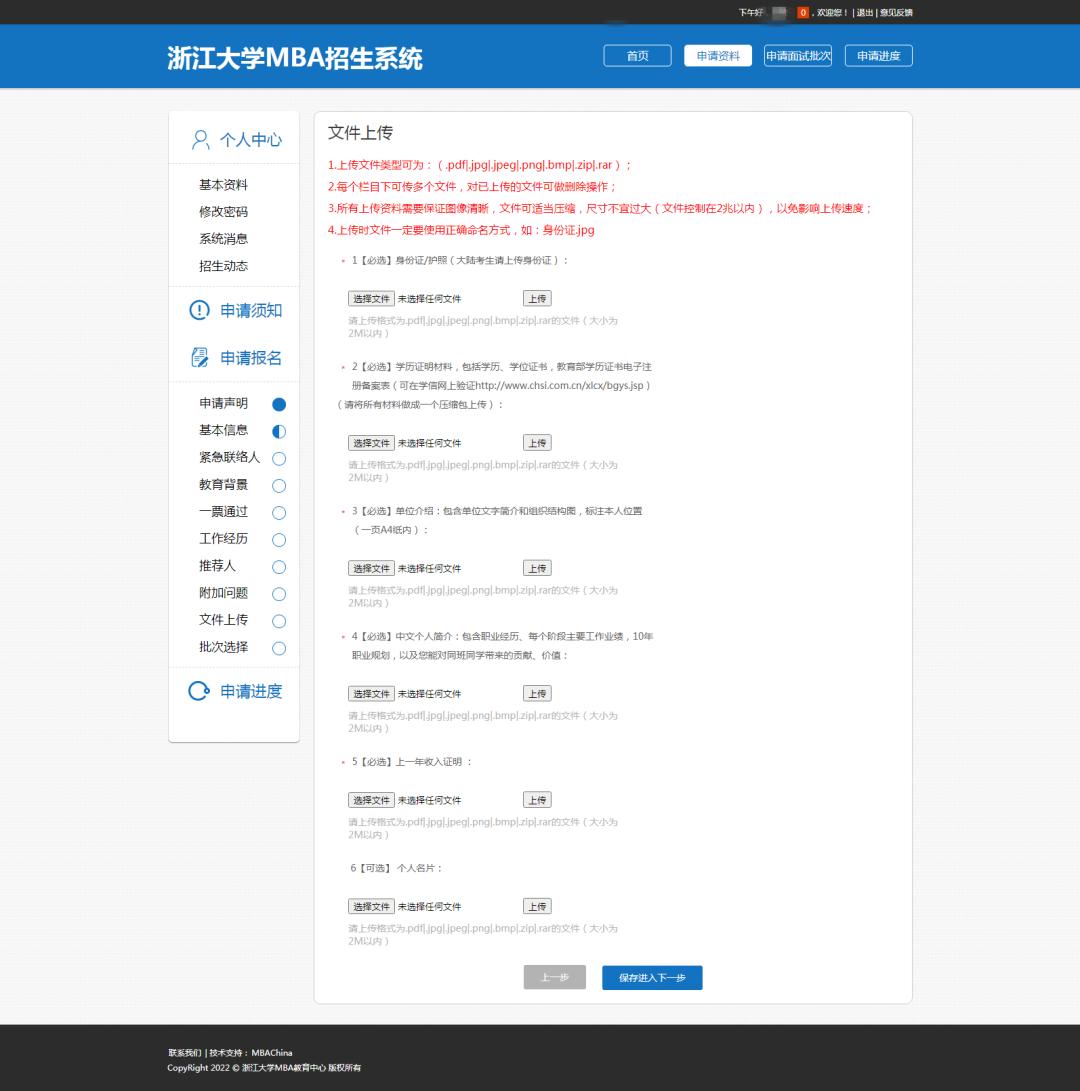Open the red message count badge in top bar
The width and height of the screenshot is (1080, 1091).
801,12
